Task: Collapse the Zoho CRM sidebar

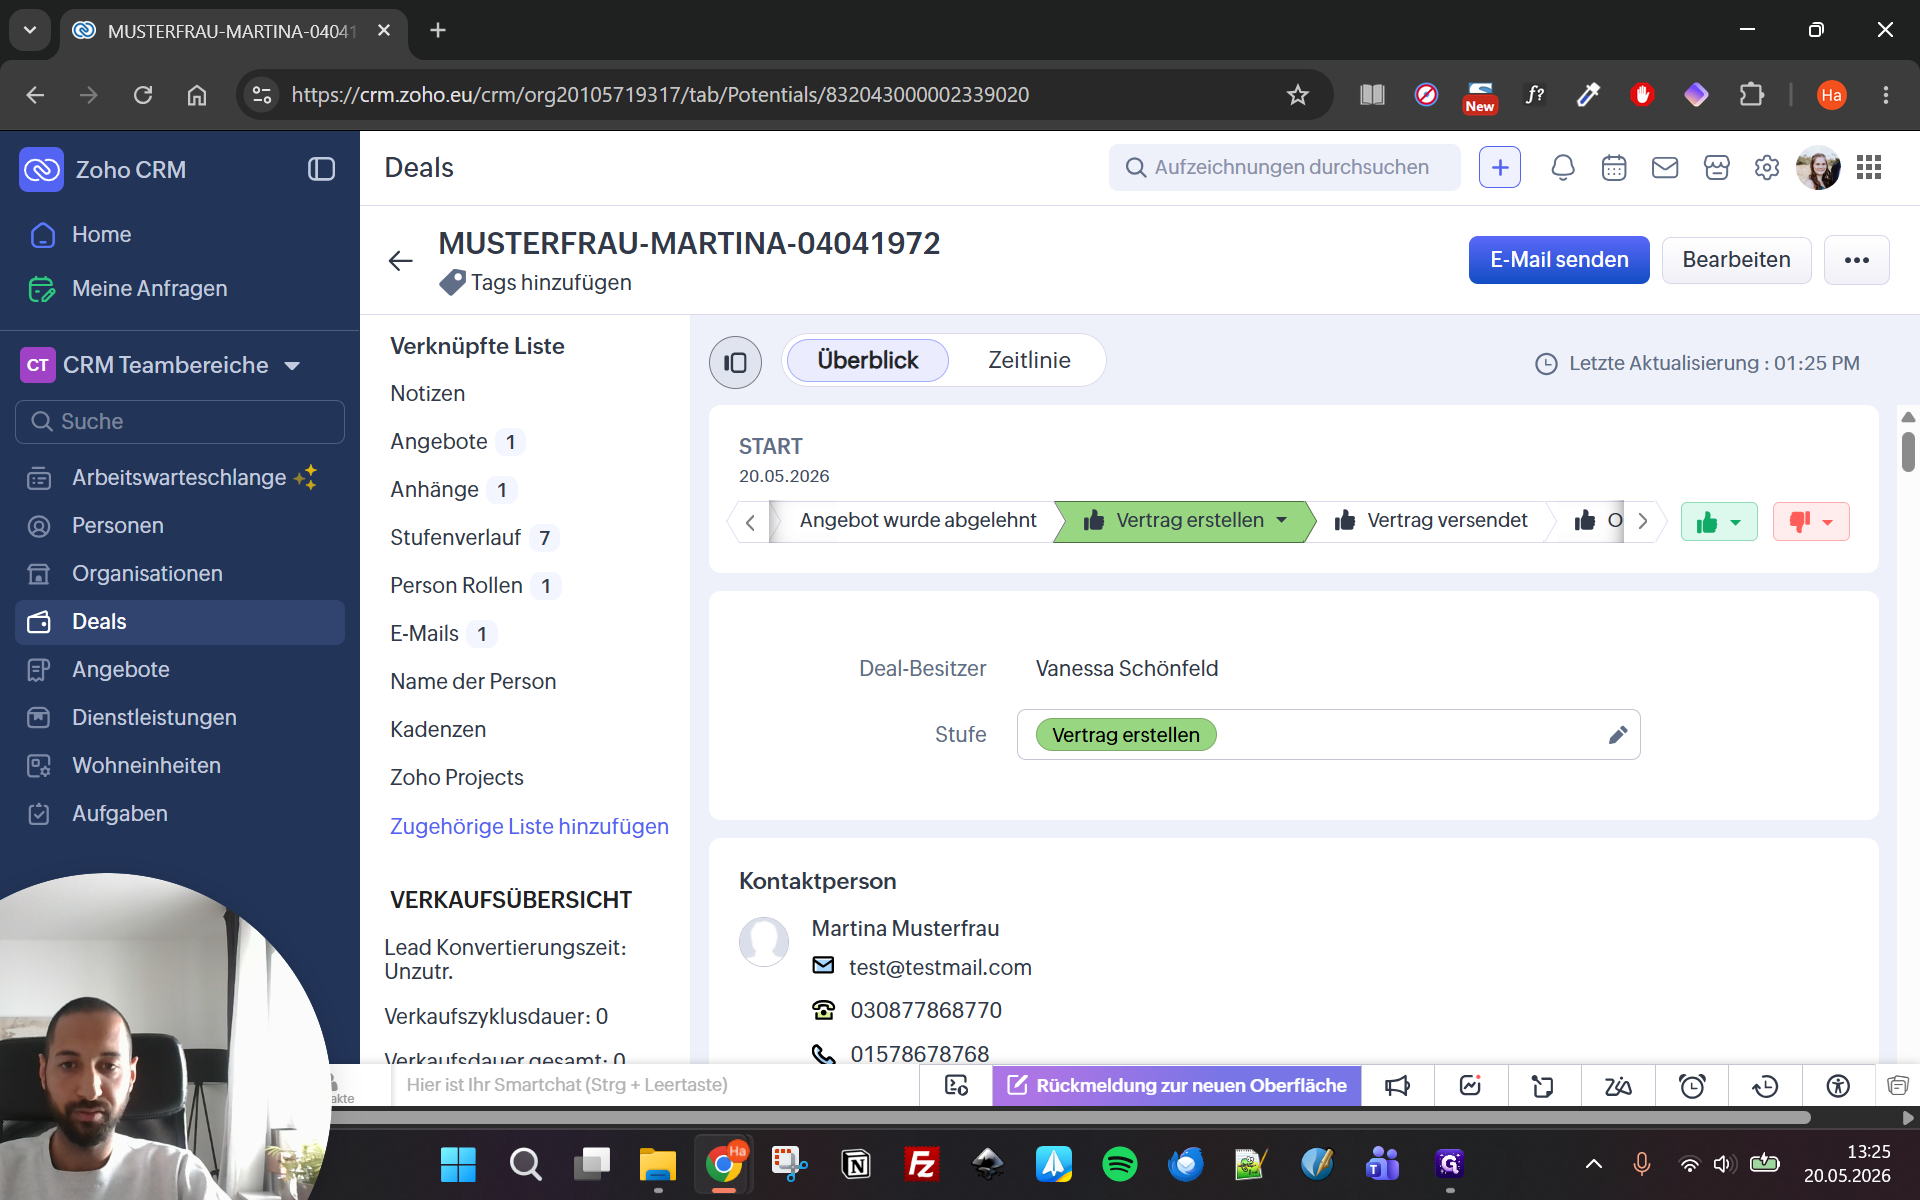Action: (x=321, y=170)
